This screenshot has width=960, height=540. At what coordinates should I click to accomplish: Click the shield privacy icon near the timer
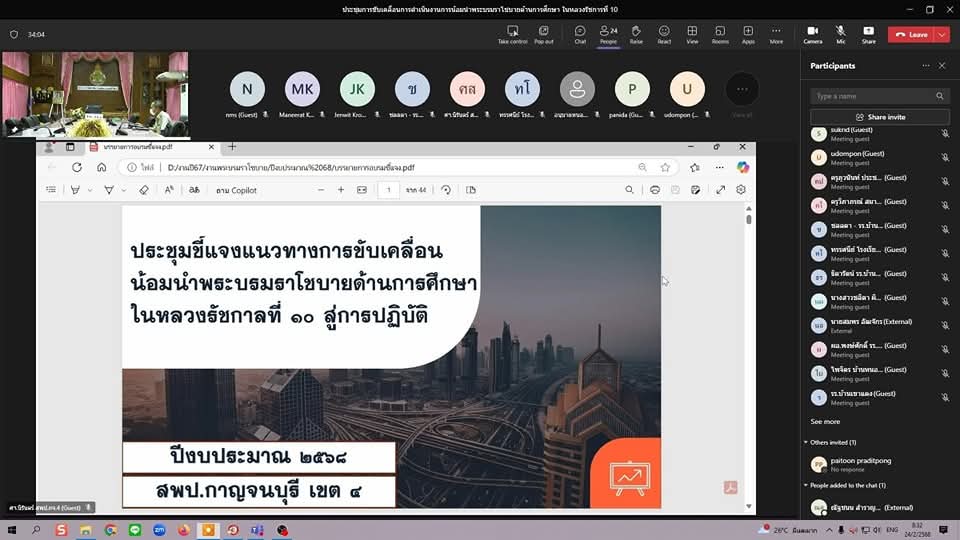click(14, 35)
